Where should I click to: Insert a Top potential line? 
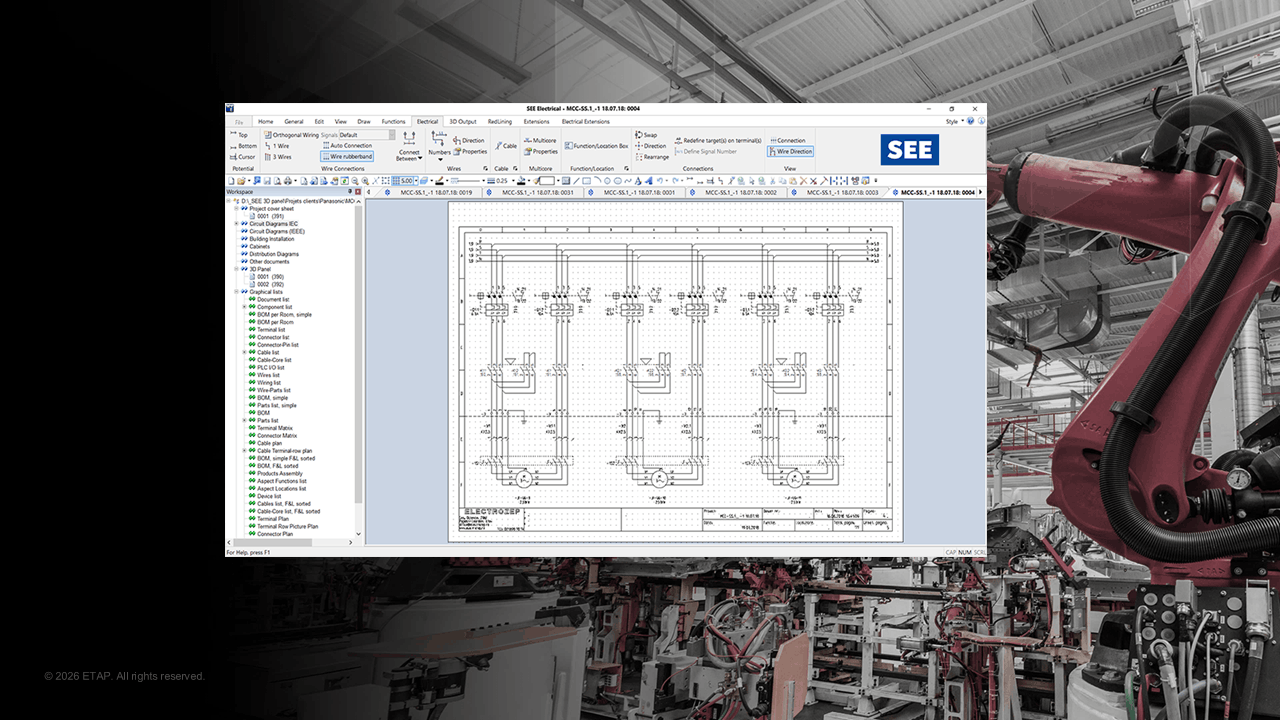click(x=238, y=135)
